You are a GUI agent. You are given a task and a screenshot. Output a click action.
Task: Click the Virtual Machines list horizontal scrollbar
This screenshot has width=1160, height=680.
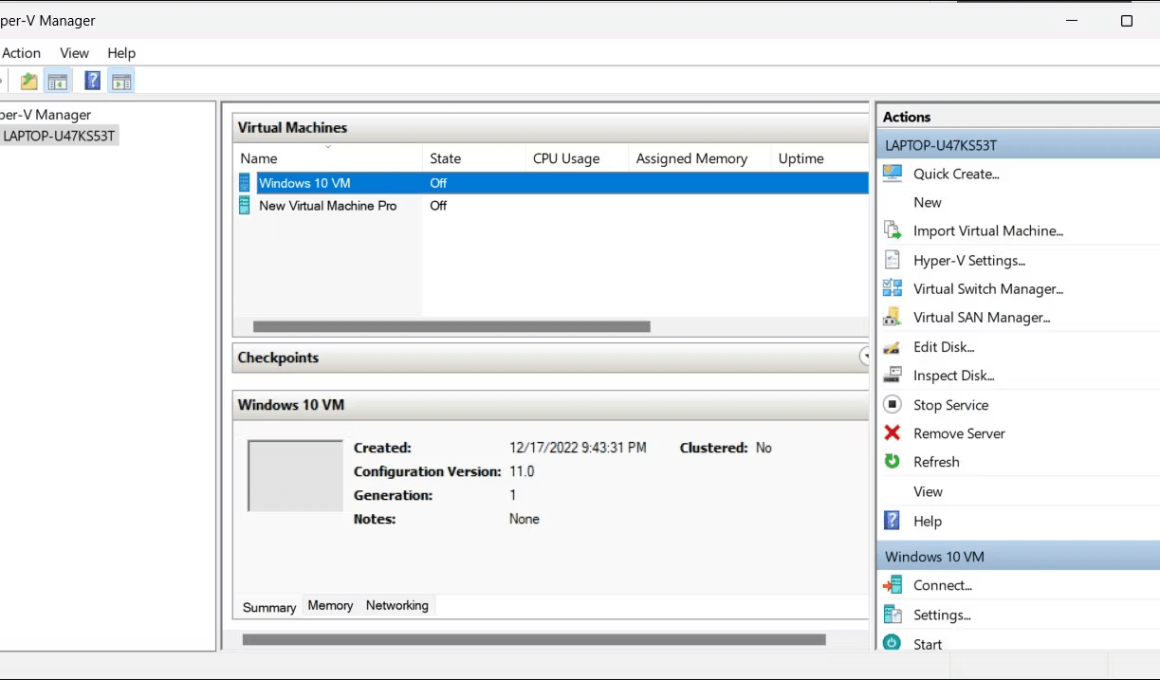coord(451,326)
